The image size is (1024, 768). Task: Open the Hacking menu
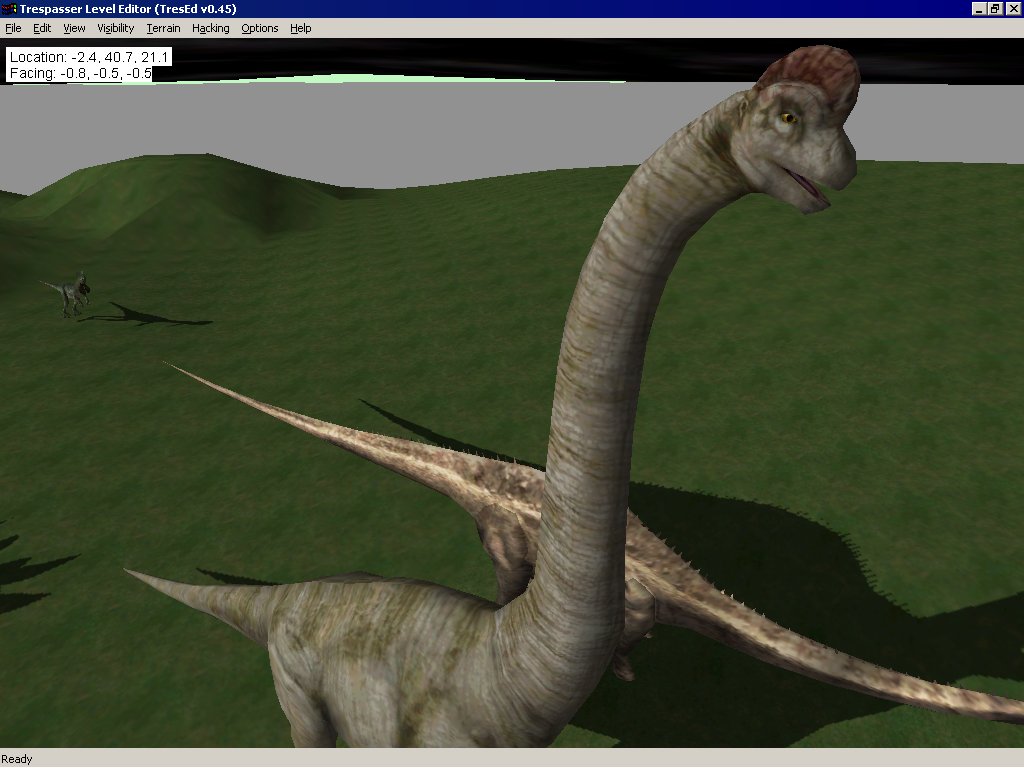coord(210,28)
